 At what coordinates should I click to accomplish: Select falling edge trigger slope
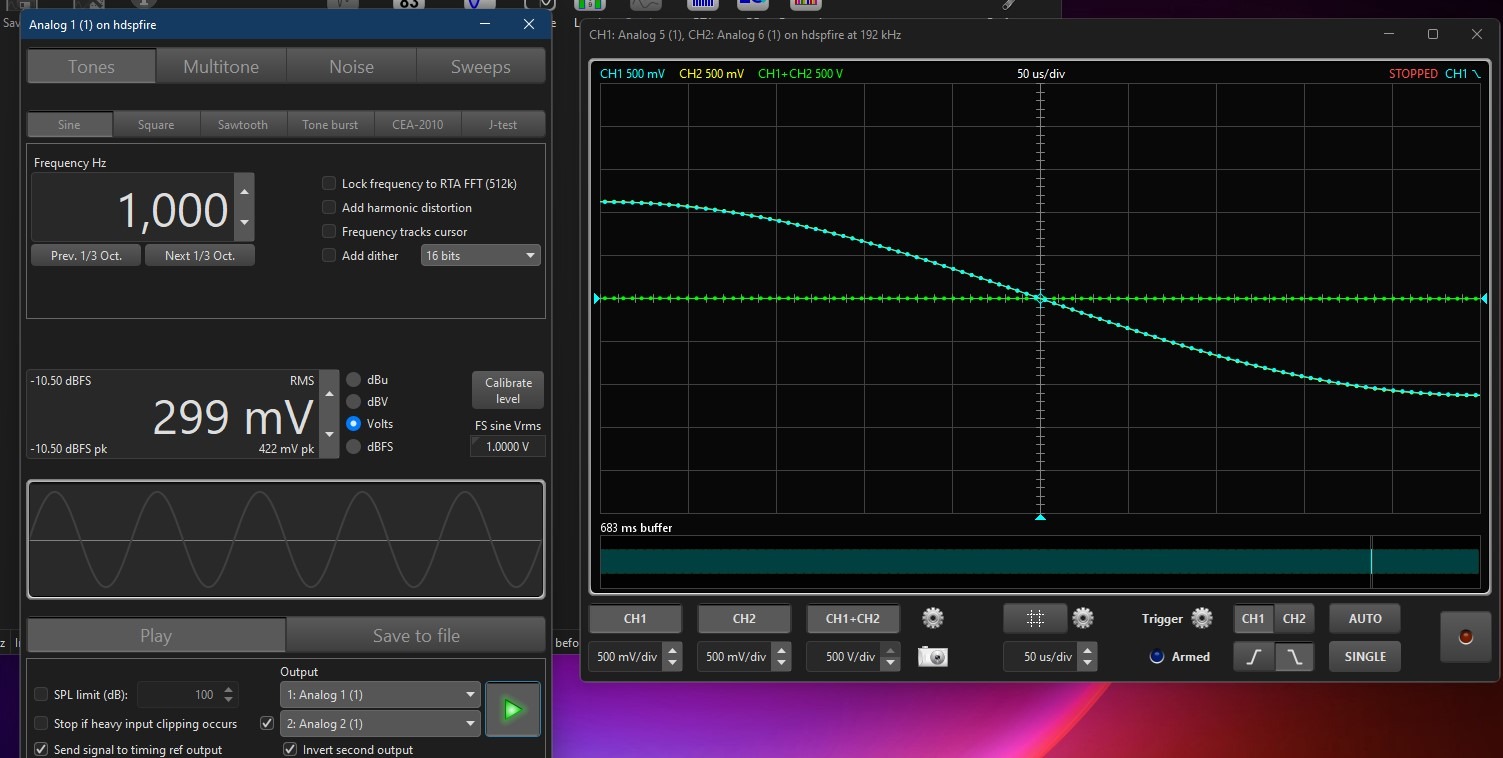(x=1294, y=657)
